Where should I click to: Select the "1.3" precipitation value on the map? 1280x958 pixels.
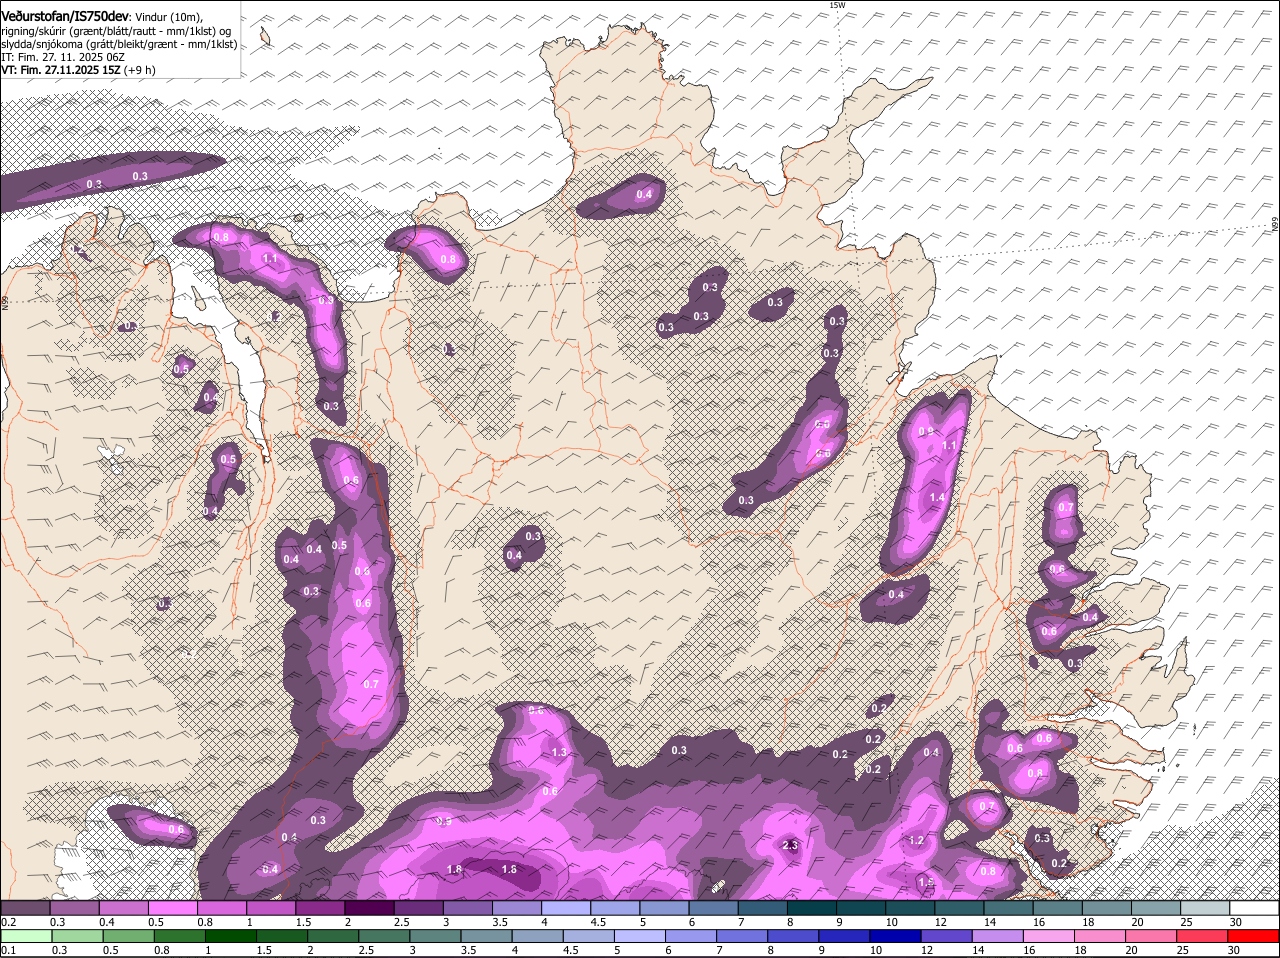click(559, 752)
